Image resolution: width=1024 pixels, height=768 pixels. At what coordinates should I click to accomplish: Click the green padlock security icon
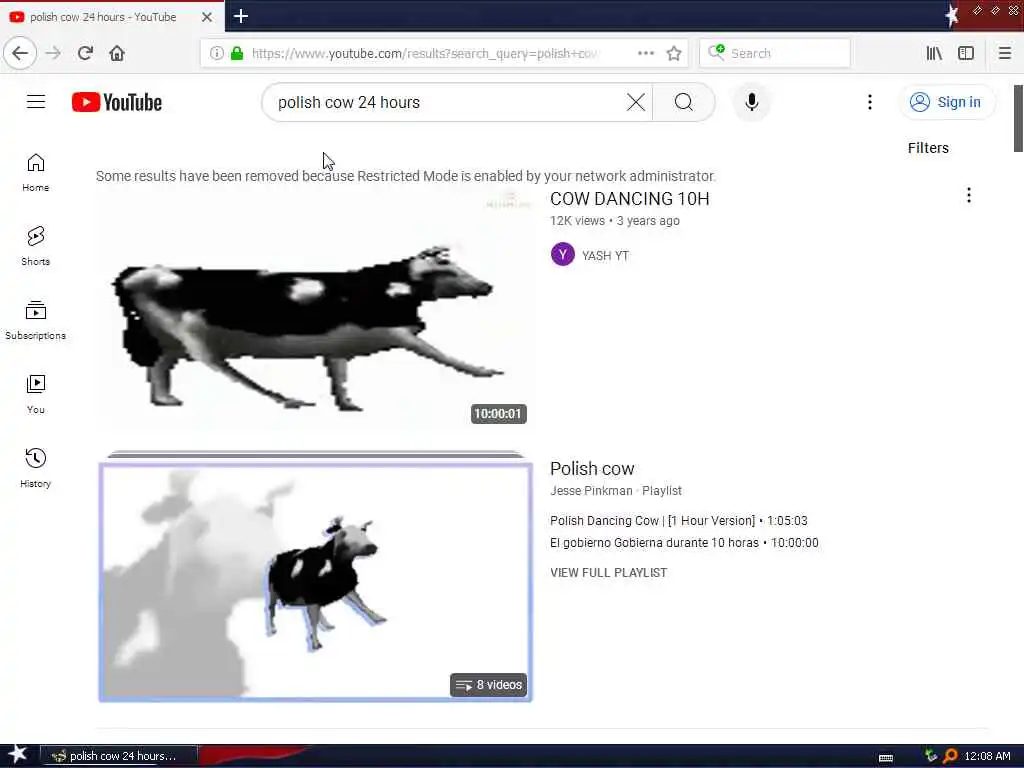click(237, 53)
